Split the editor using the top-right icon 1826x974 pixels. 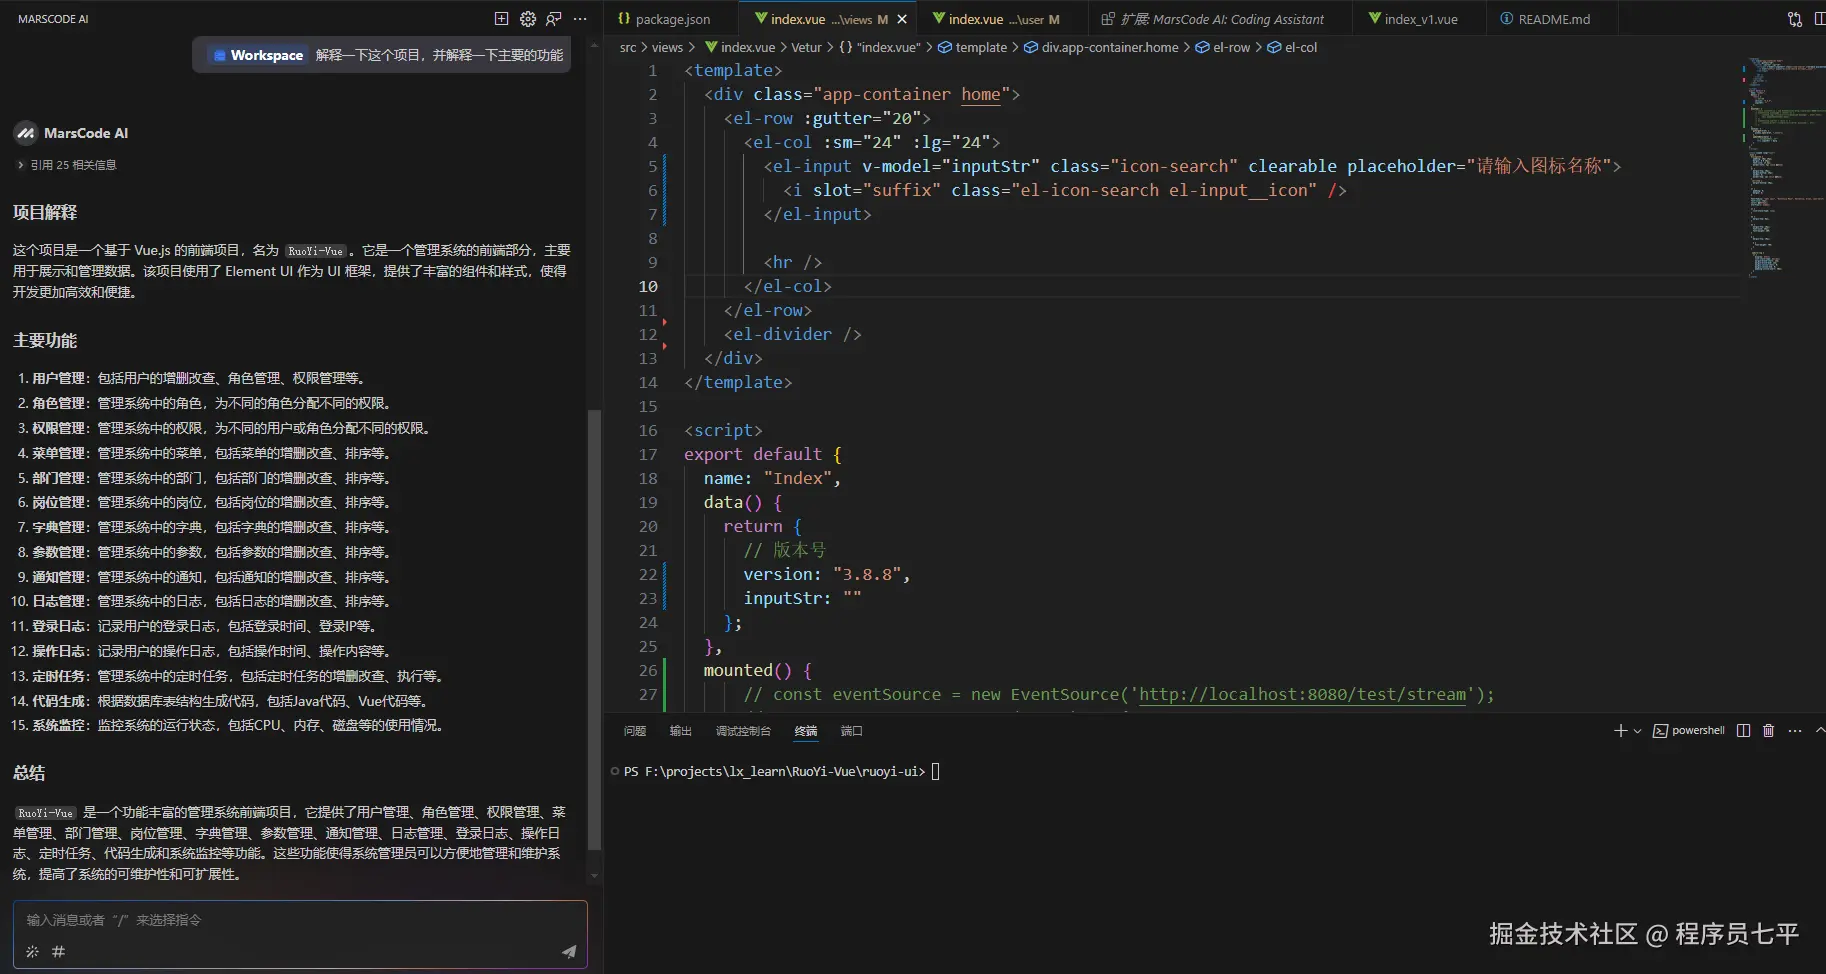(1821, 18)
